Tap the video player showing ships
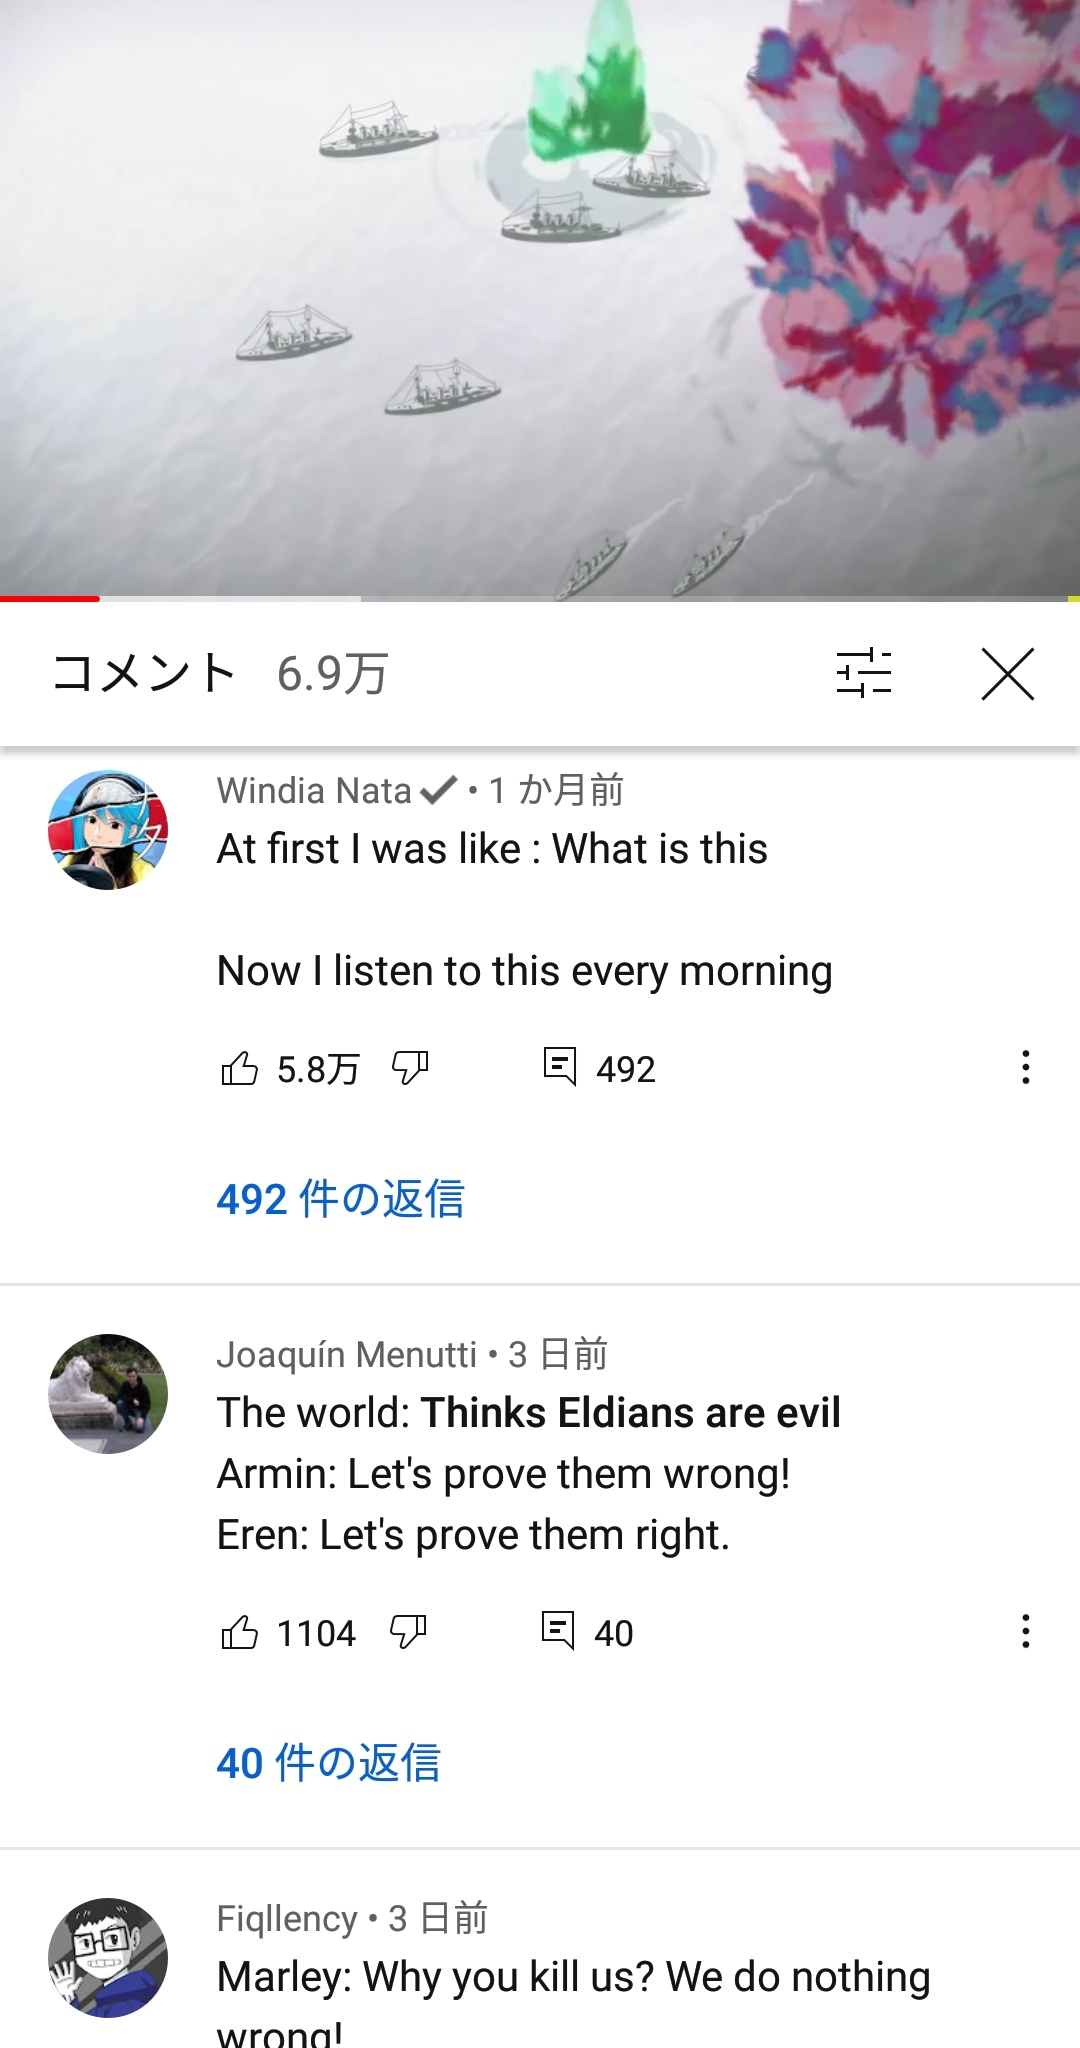 click(x=540, y=297)
